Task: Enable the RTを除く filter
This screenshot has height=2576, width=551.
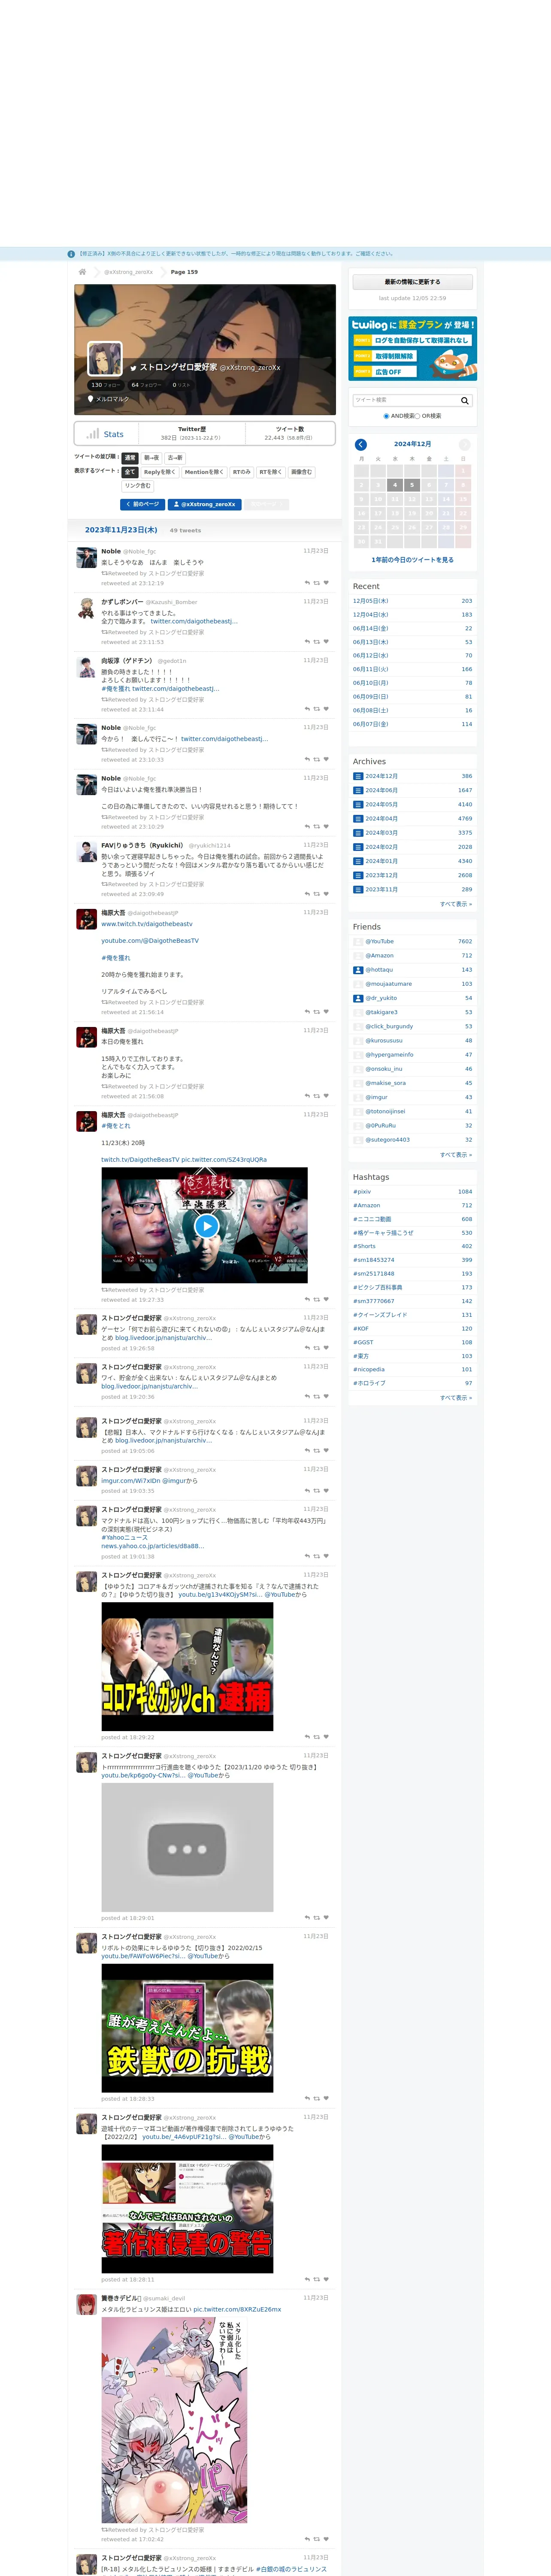Action: [271, 472]
